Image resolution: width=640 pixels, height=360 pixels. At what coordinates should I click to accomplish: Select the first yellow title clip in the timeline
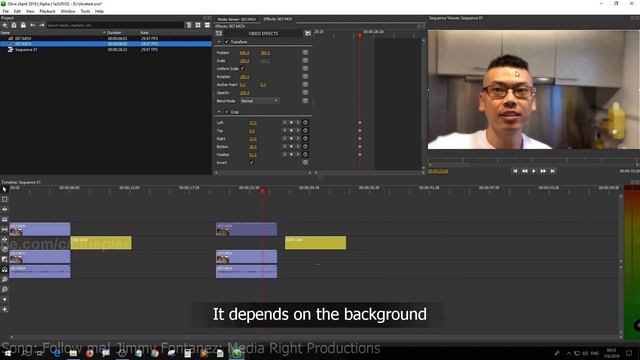101,242
